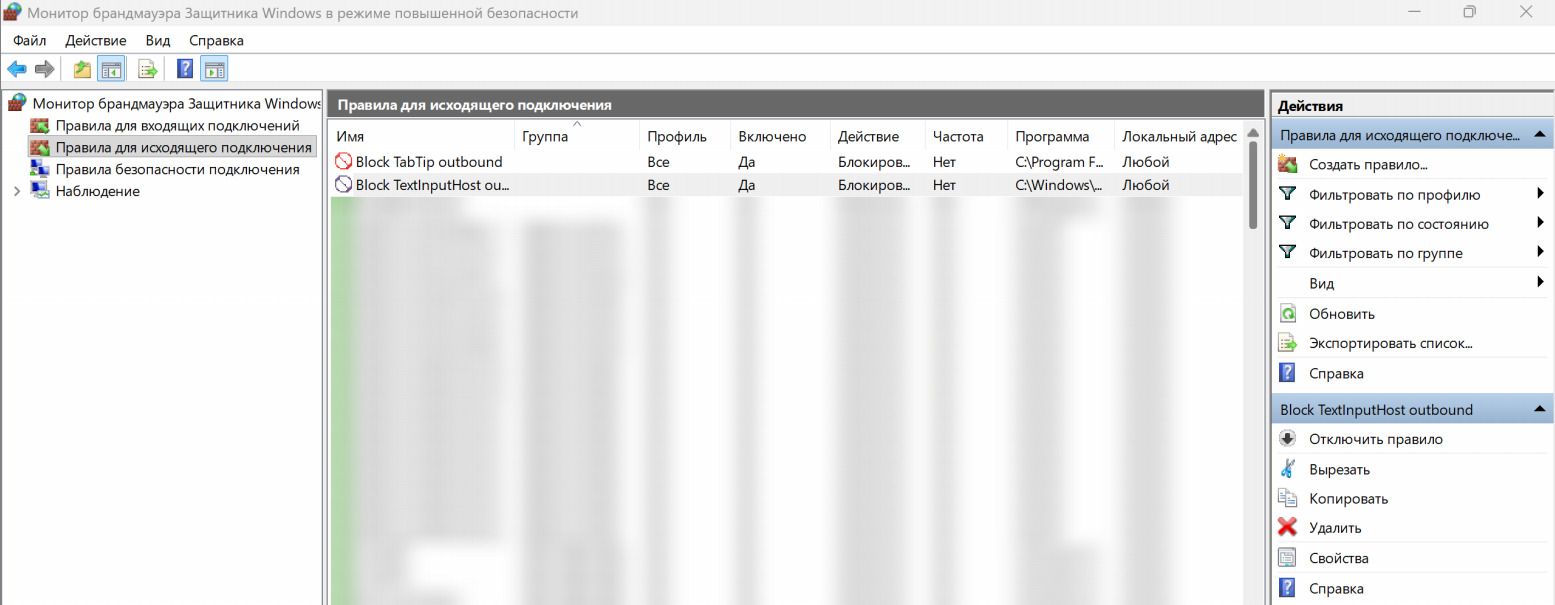The image size is (1555, 605).
Task: Sort by Действие column header
Action: point(878,137)
